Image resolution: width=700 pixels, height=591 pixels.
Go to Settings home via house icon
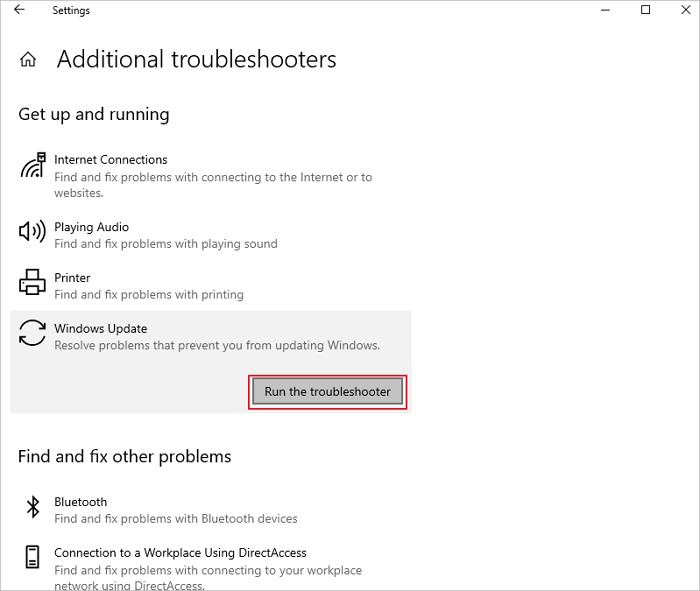click(29, 60)
